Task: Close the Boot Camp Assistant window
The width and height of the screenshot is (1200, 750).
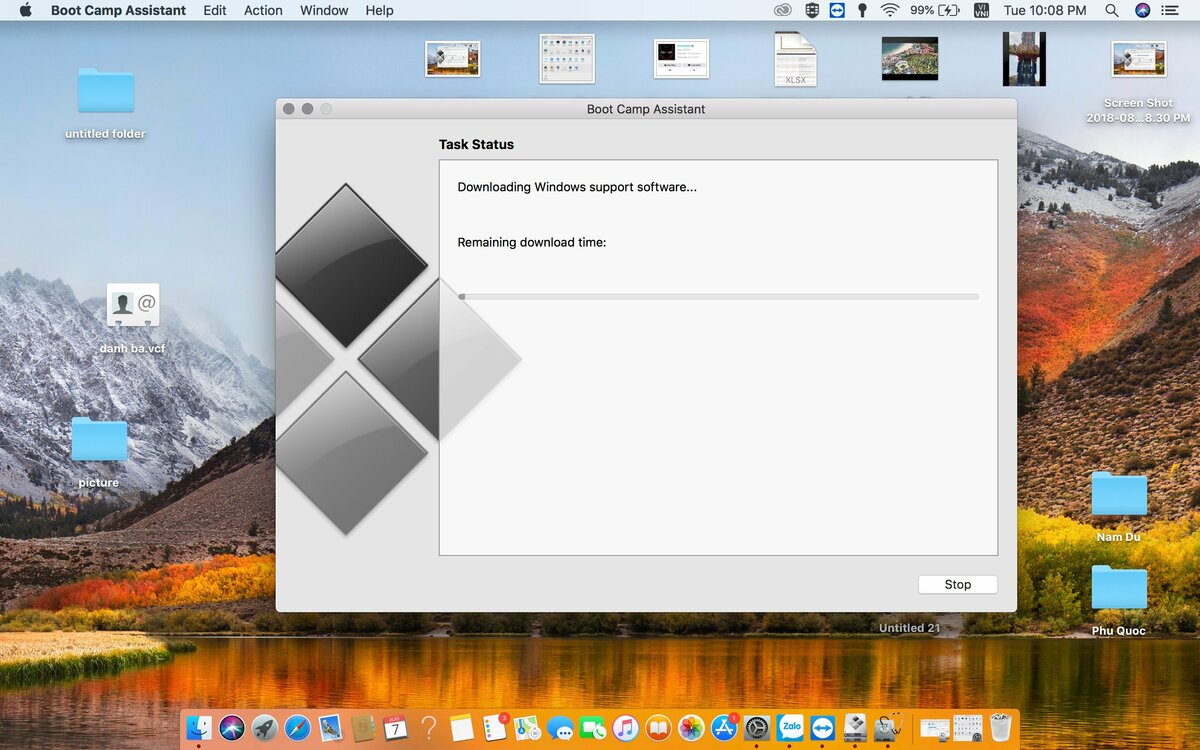Action: pyautogui.click(x=289, y=109)
